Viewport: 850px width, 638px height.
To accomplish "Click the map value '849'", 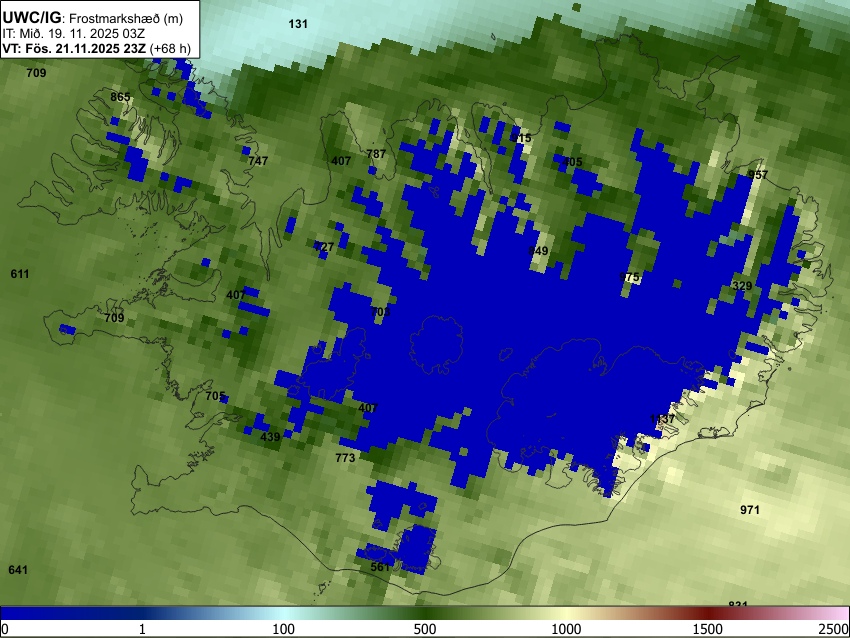I will 538,251.
